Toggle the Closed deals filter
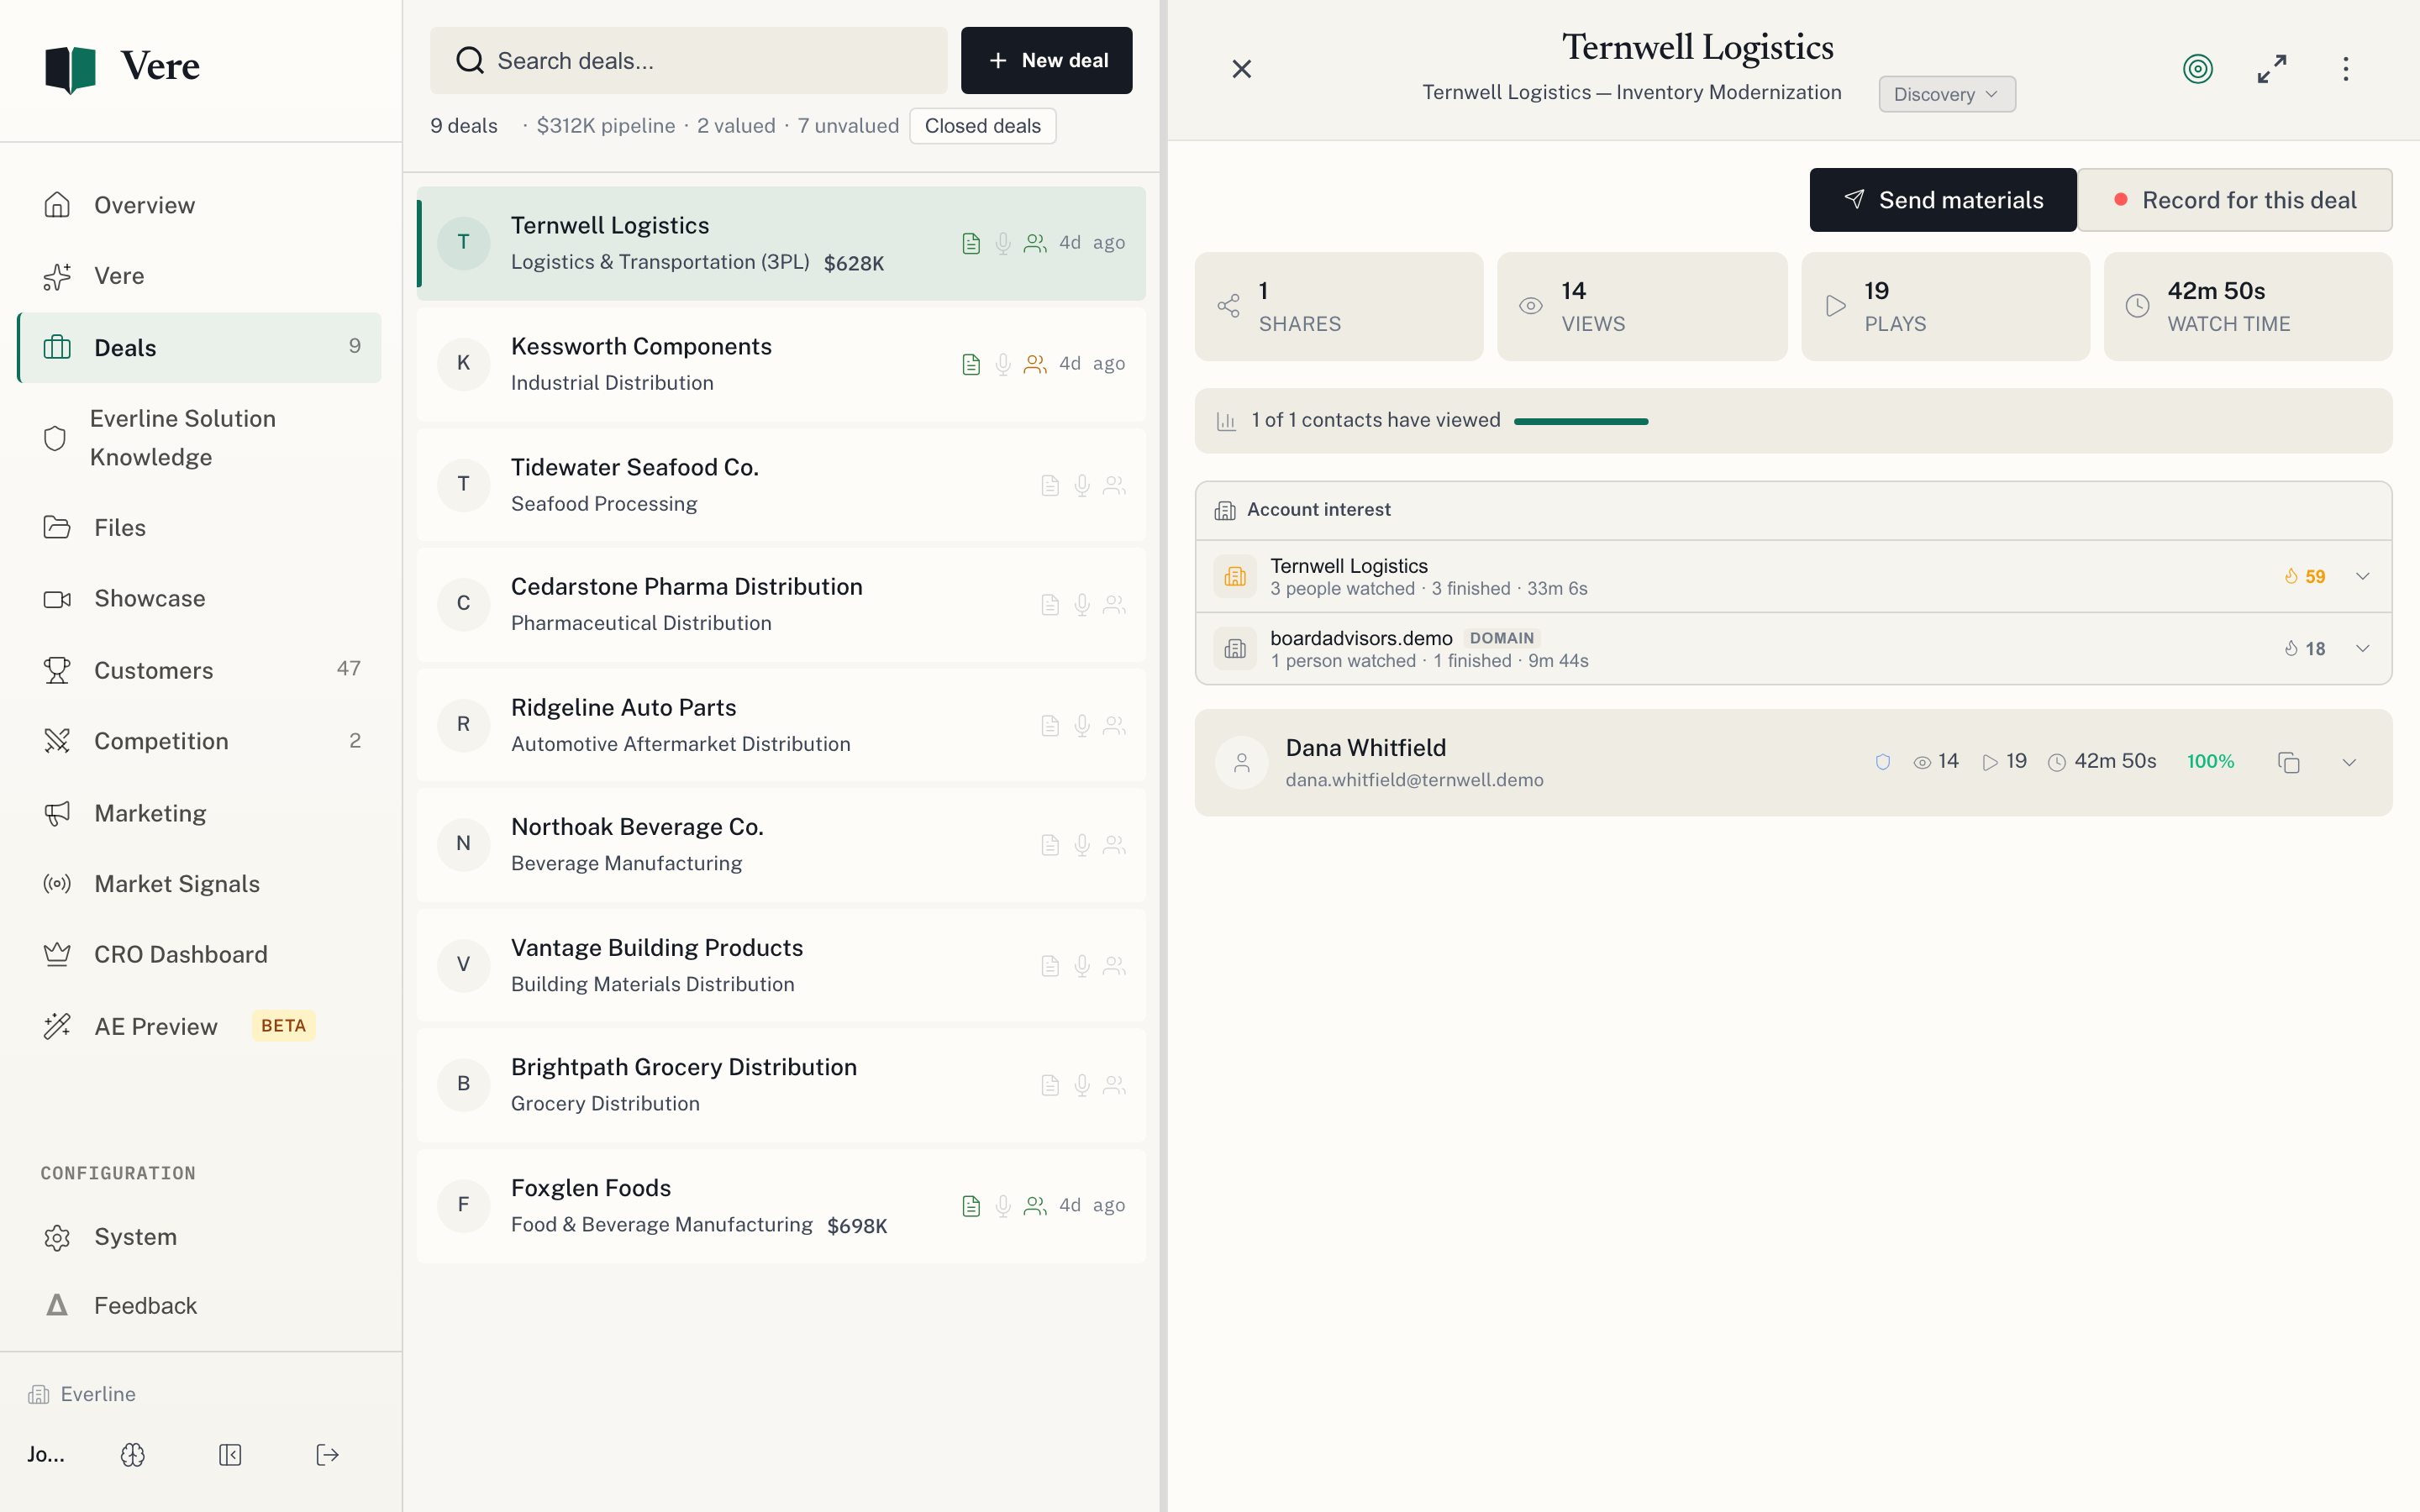The image size is (2420, 1512). click(982, 126)
